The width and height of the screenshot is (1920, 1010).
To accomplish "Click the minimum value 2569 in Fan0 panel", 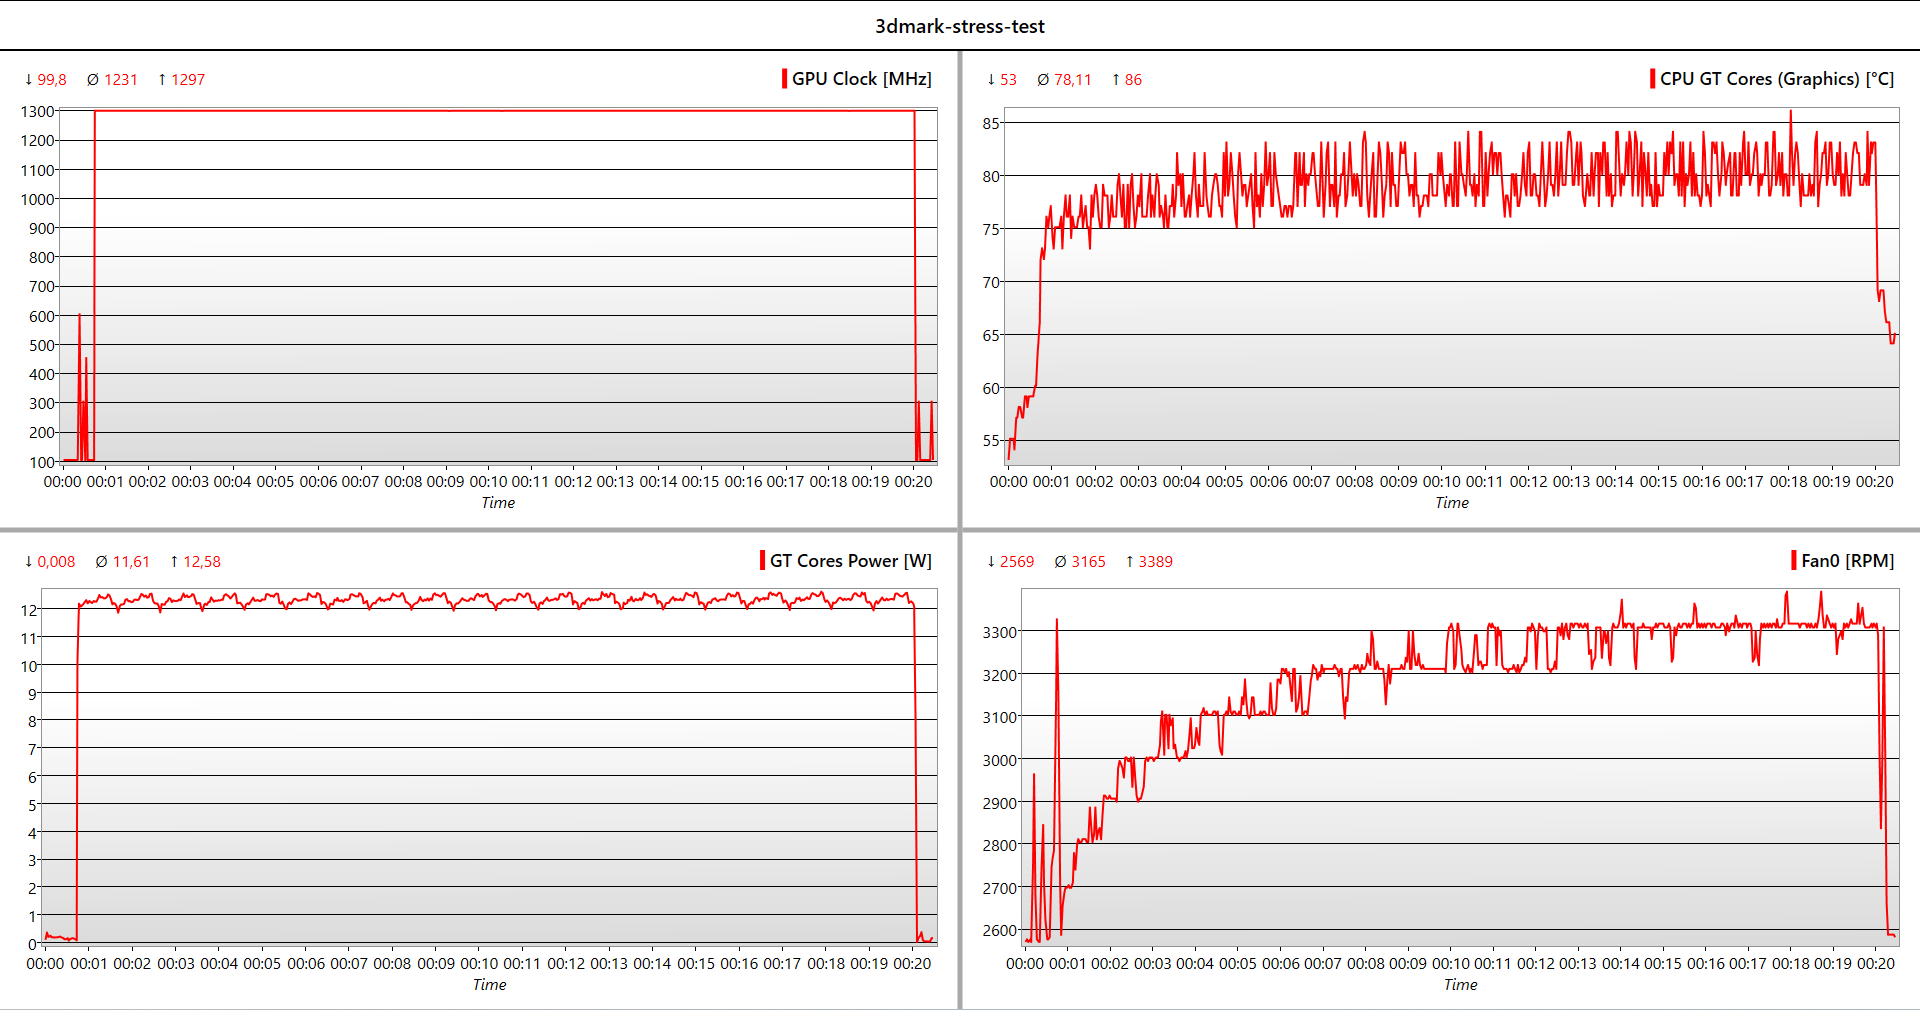I will (1018, 561).
